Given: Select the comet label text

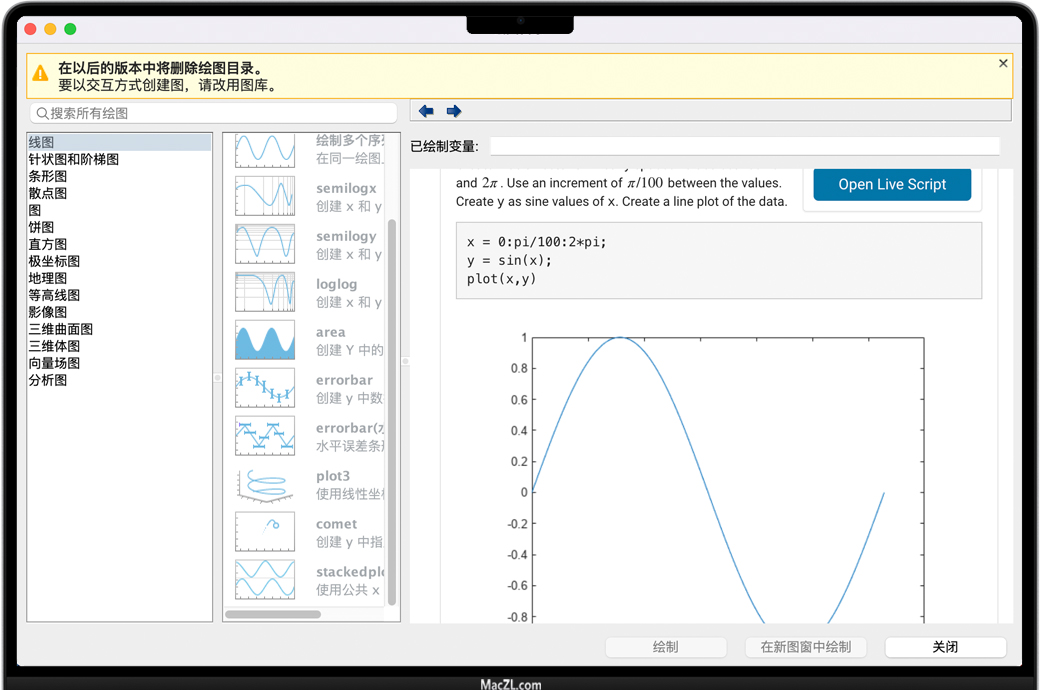Looking at the screenshot, I should click(336, 524).
